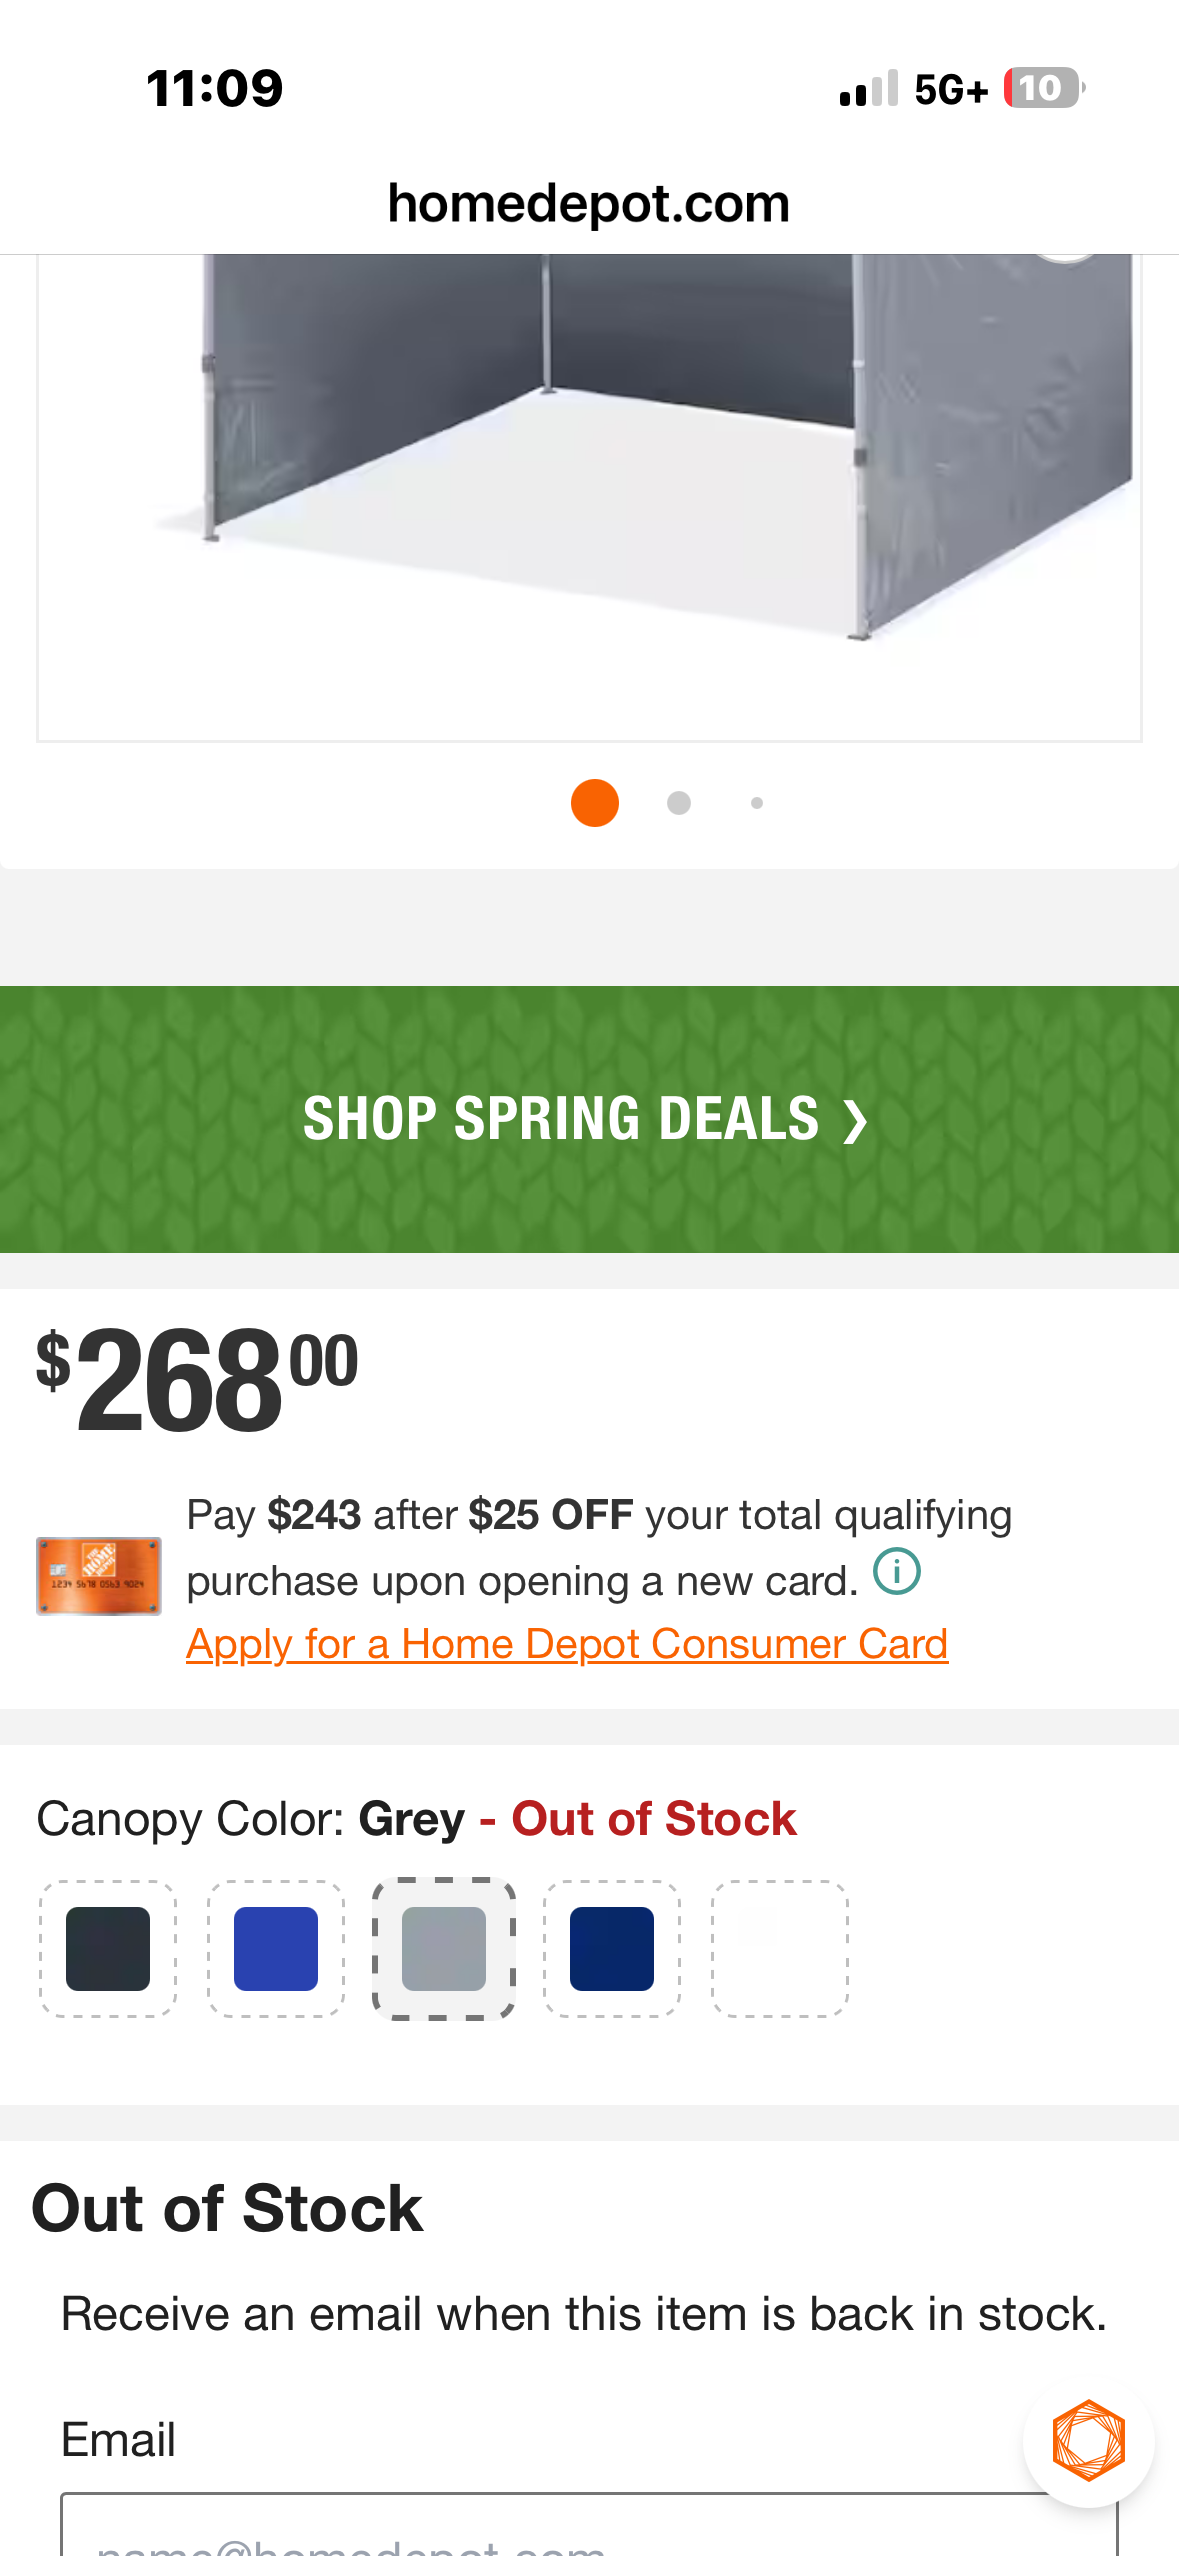Screen dimensions: 1179x2556
Task: Go to the third image carousel dot
Action: pyautogui.click(x=757, y=803)
